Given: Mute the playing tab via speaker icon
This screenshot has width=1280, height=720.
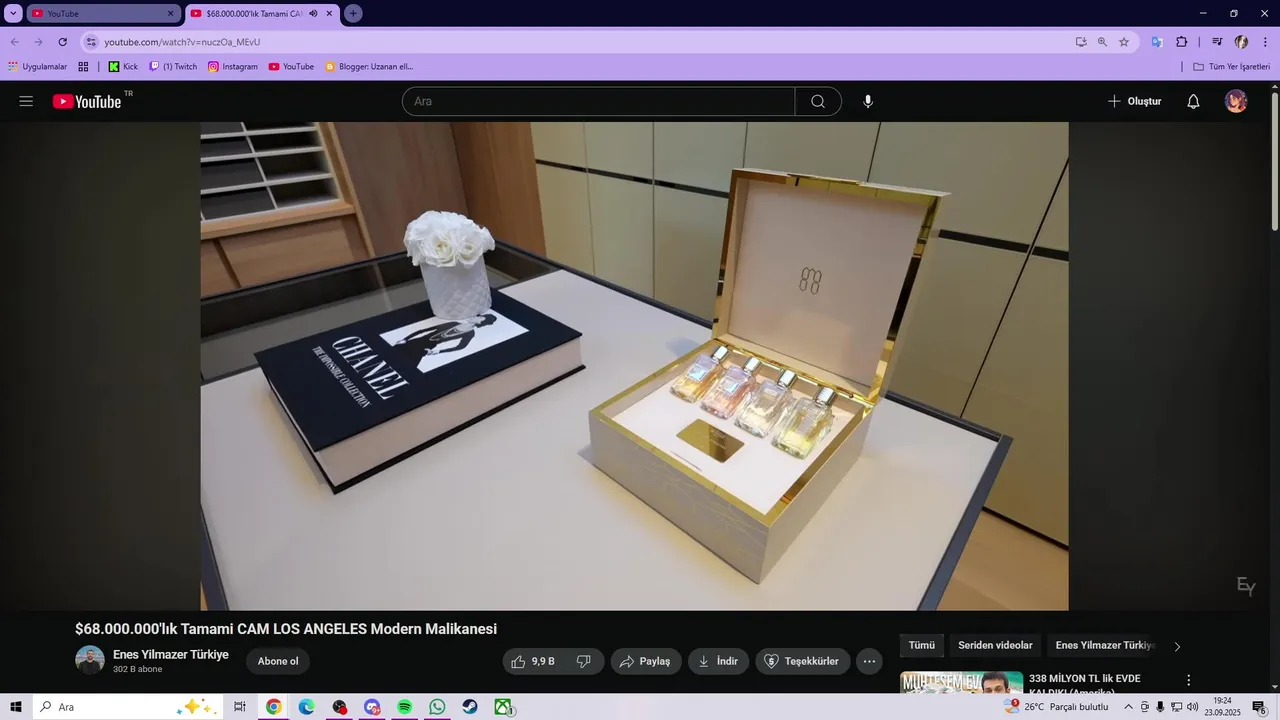Looking at the screenshot, I should click(x=313, y=14).
